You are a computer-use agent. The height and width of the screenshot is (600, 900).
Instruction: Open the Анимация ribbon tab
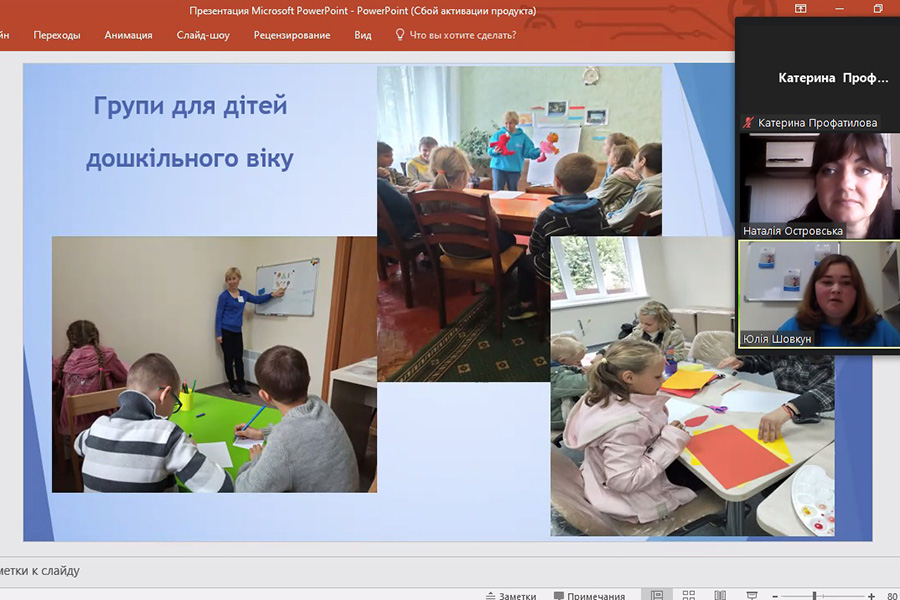pos(129,35)
